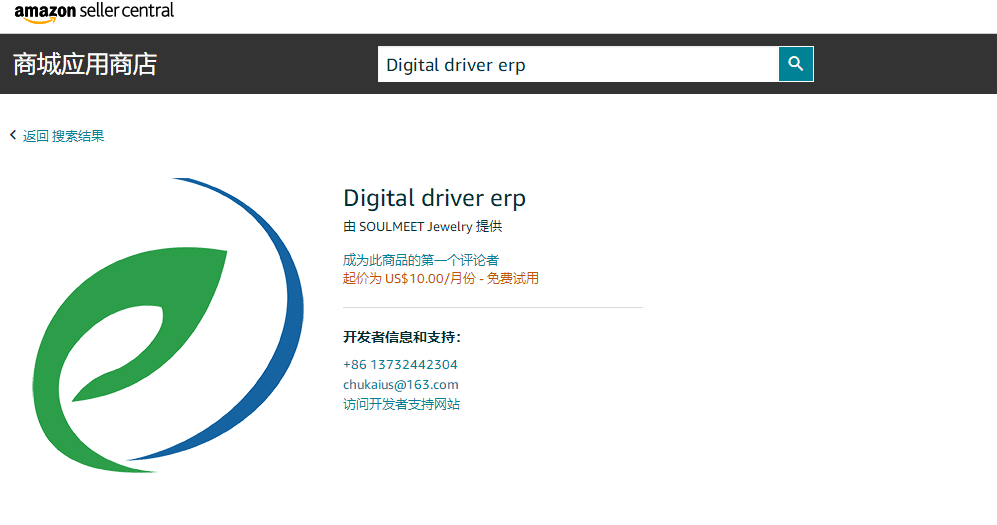Click the magnifier search button
Screen dimensions: 997x525
coord(795,64)
